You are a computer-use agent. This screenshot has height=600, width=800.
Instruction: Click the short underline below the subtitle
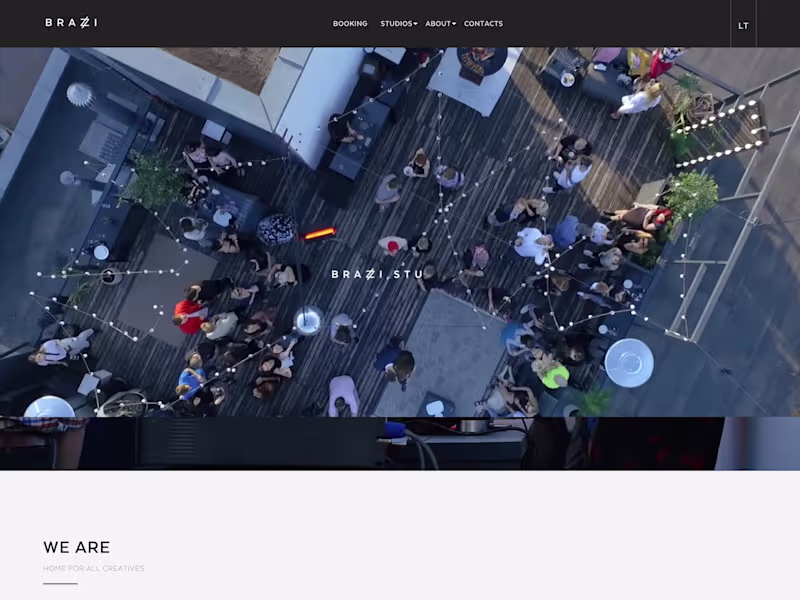(x=60, y=583)
